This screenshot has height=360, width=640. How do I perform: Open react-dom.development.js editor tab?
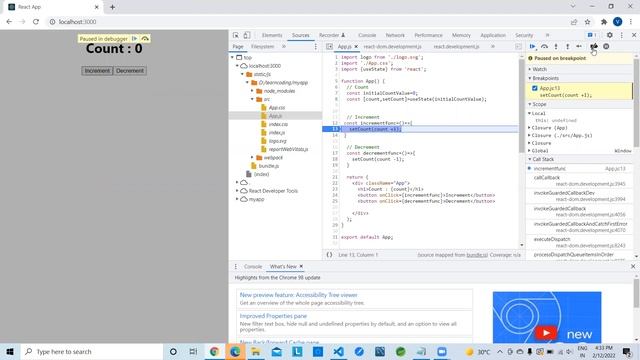pyautogui.click(x=392, y=47)
